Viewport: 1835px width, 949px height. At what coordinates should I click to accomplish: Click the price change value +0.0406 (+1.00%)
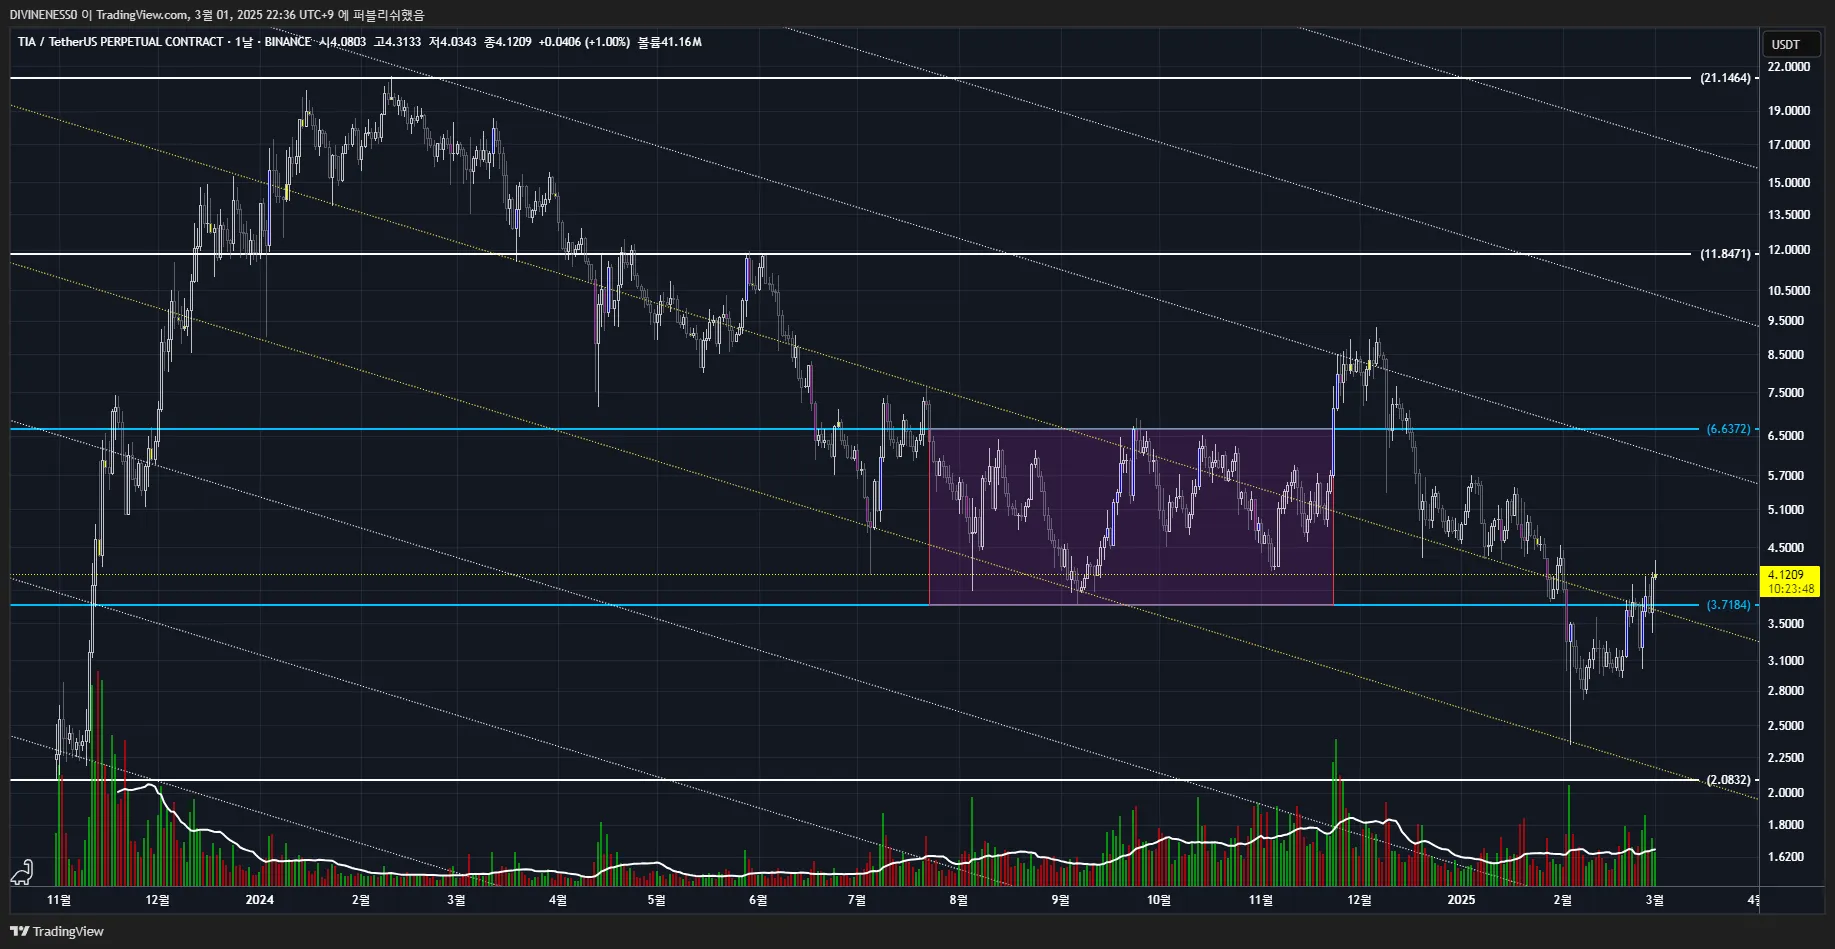584,42
